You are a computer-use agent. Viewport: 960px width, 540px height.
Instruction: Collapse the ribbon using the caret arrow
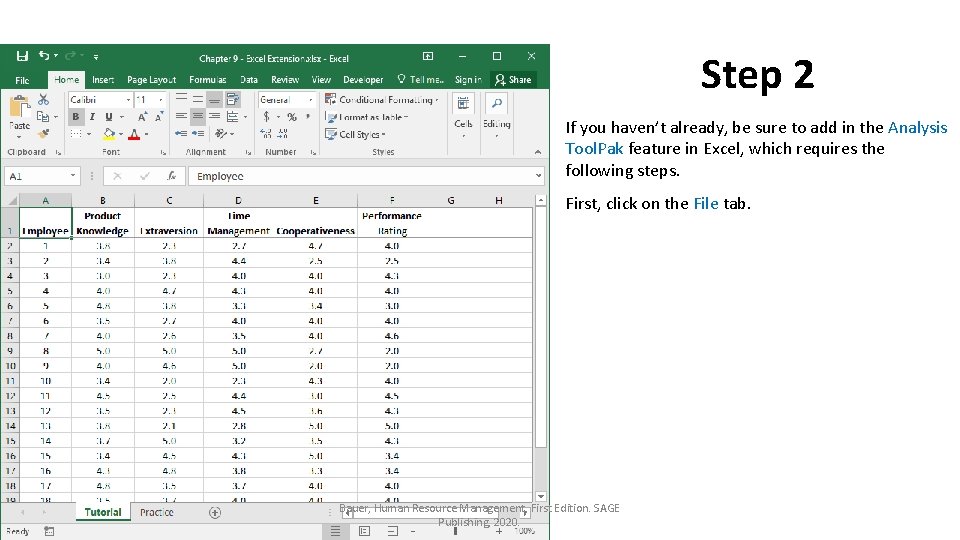pos(538,152)
